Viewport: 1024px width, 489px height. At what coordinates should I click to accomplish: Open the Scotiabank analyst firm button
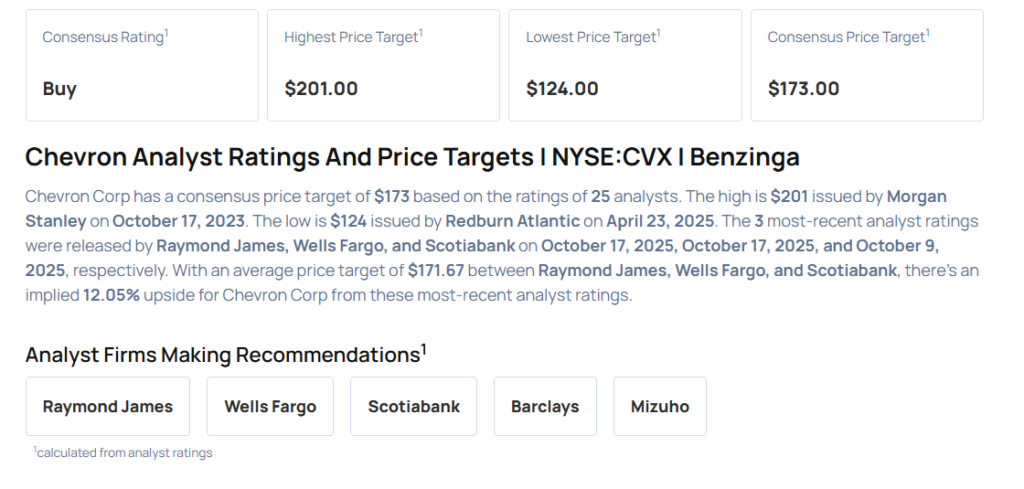[x=414, y=406]
